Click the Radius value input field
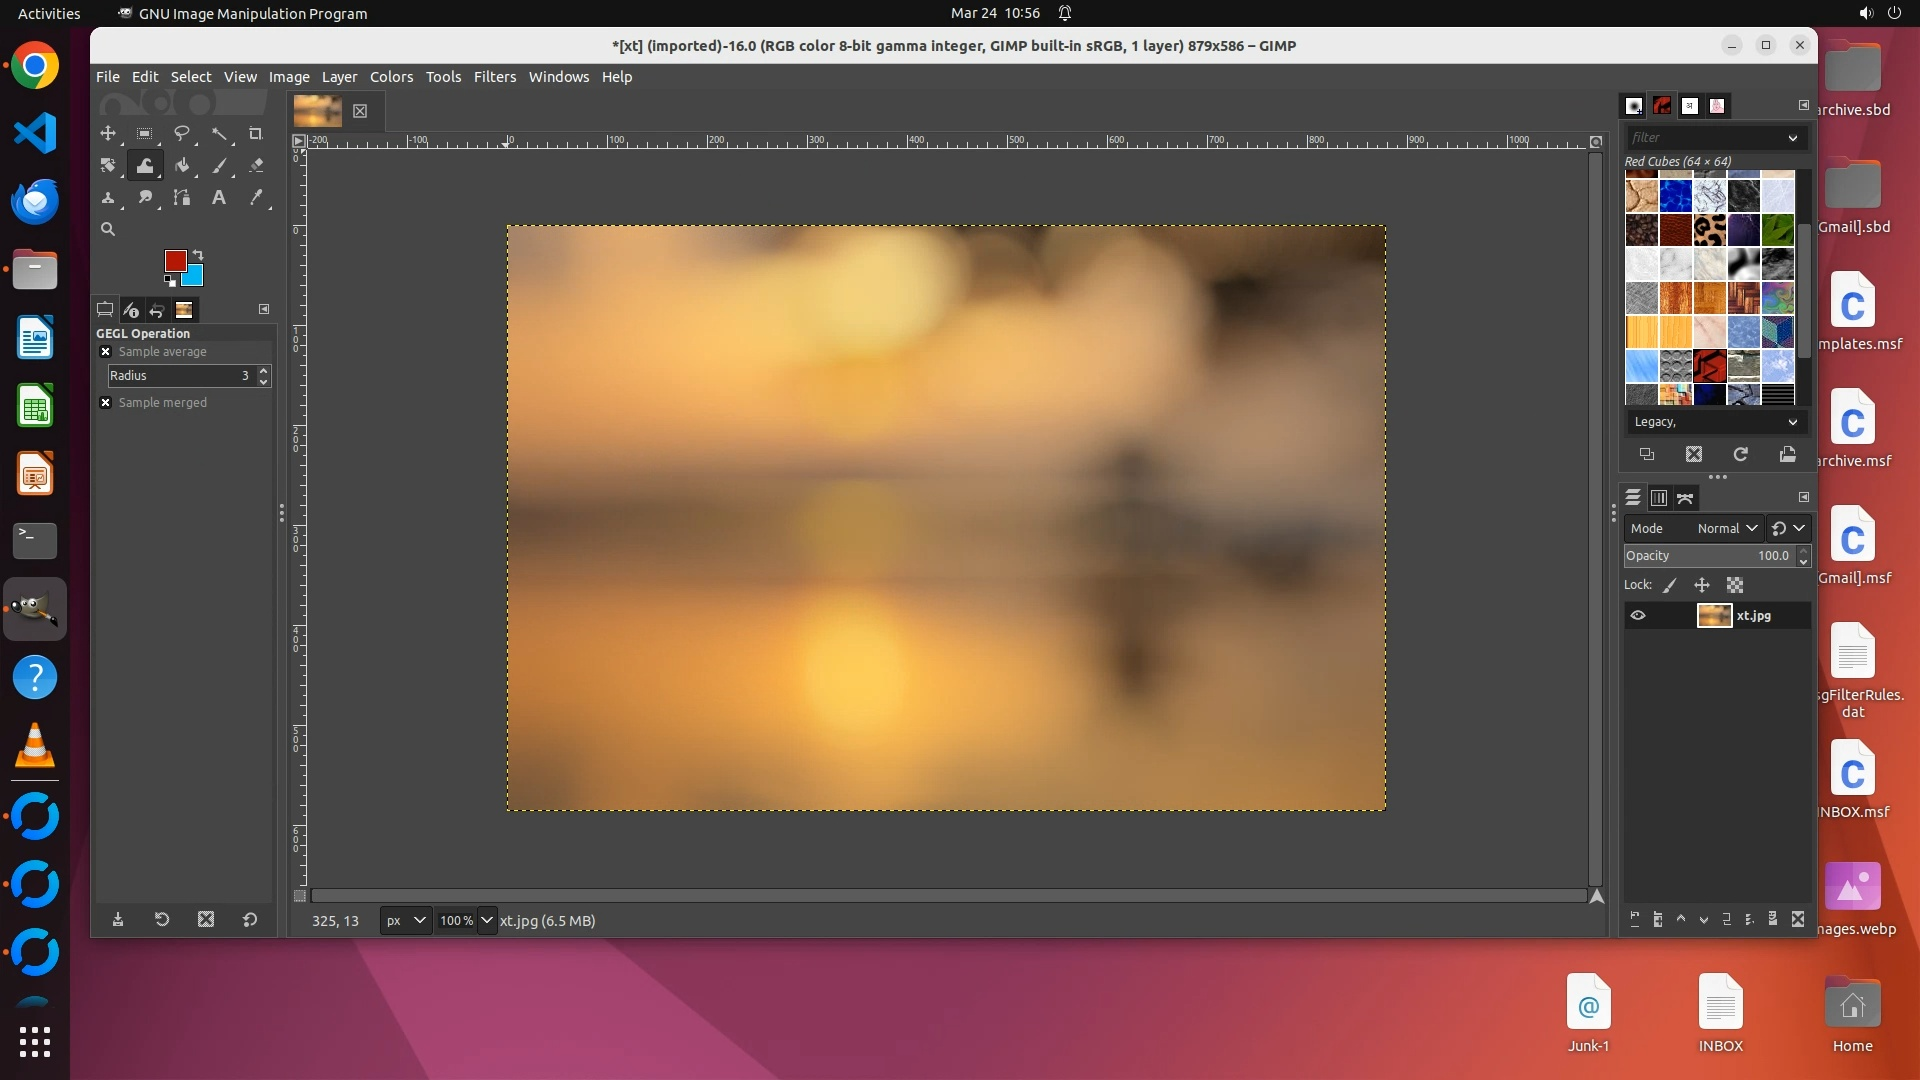 point(180,376)
